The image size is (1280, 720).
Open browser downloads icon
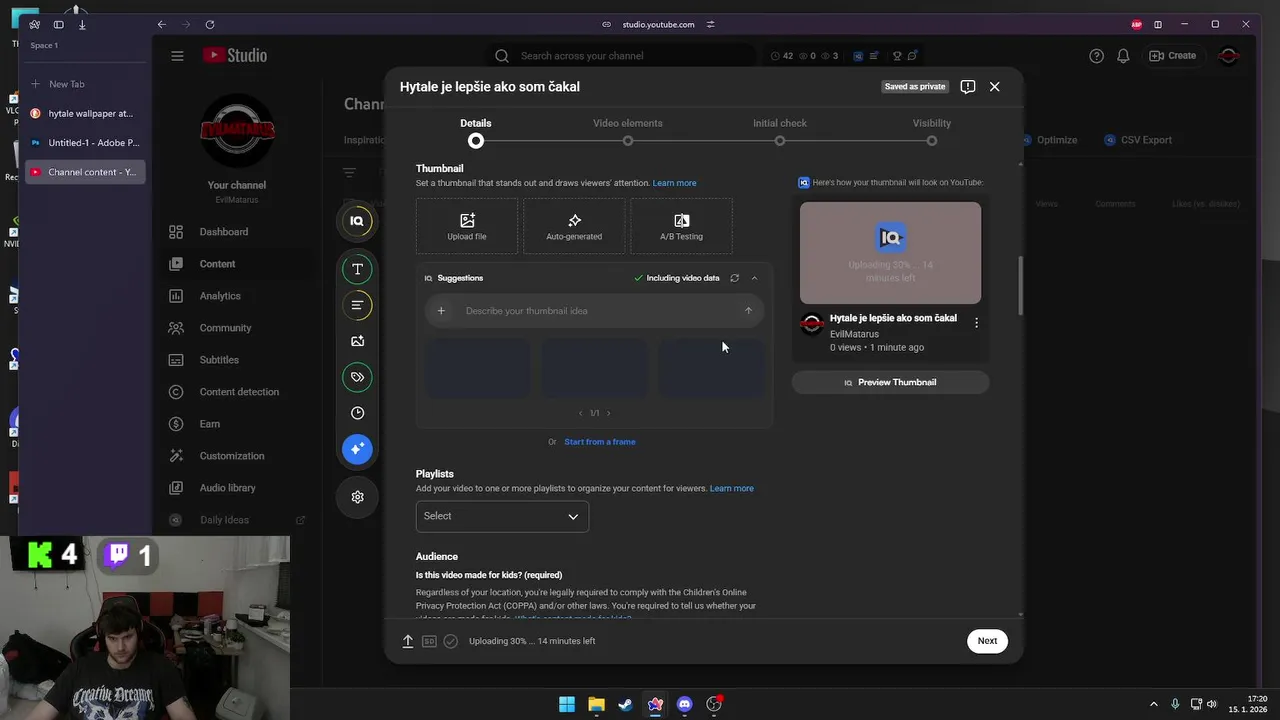[82, 24]
